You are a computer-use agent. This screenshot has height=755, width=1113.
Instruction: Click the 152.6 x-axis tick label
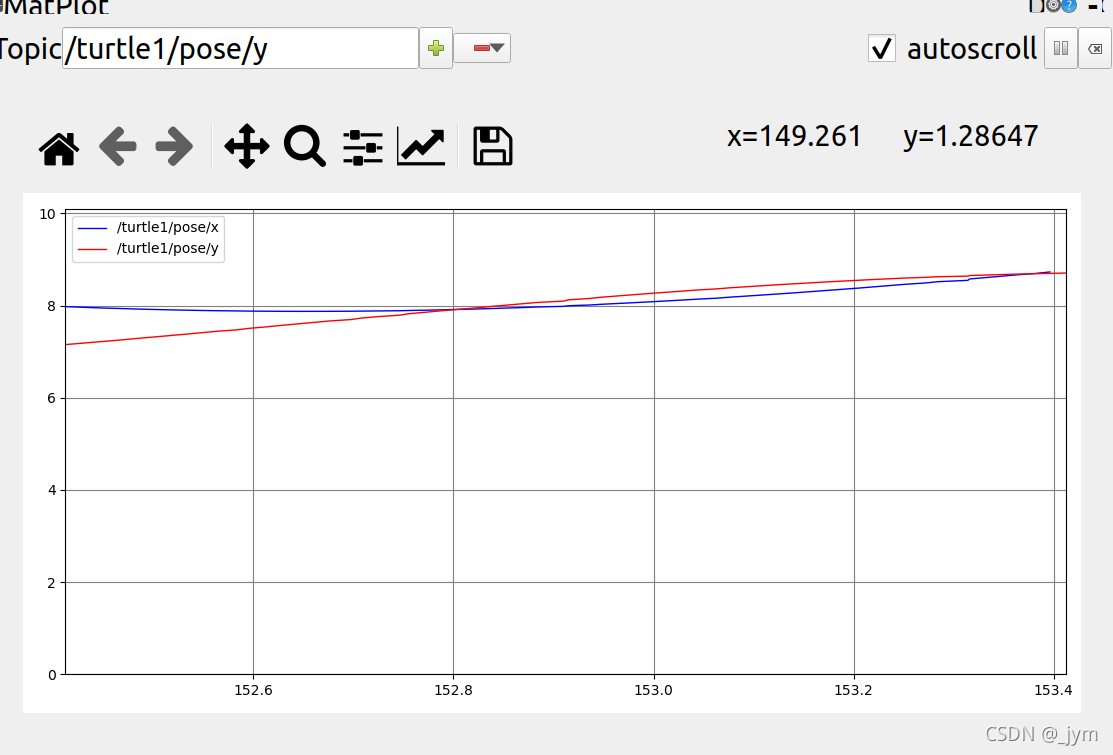[253, 690]
